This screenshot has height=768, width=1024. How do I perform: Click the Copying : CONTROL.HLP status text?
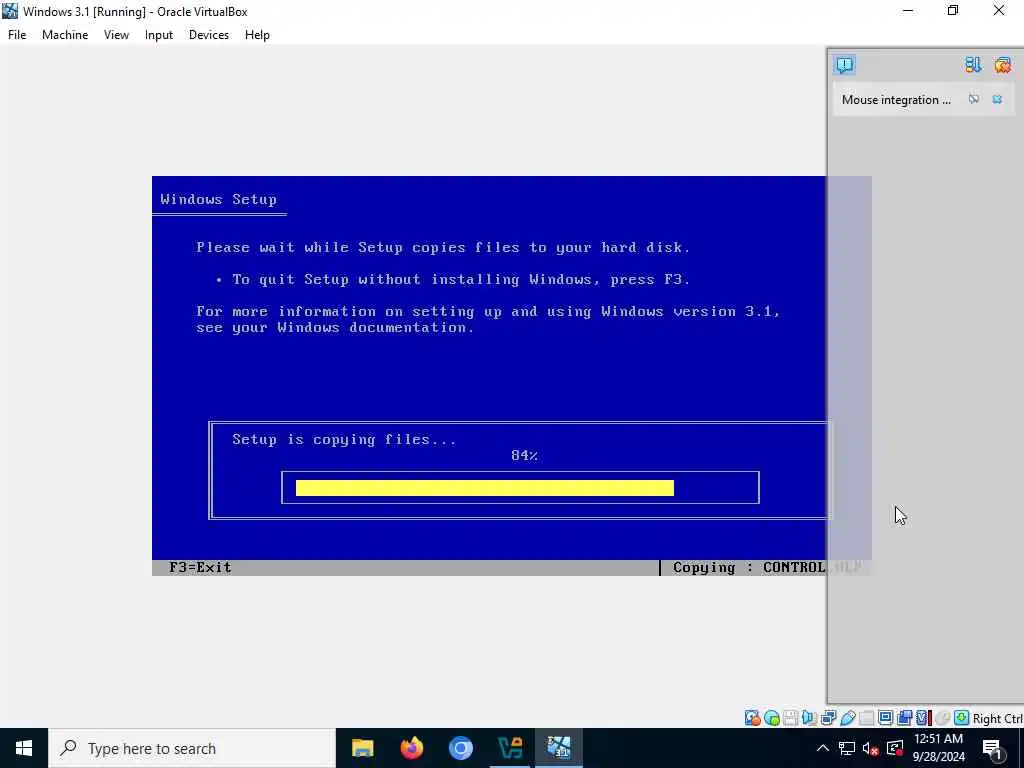click(x=767, y=567)
